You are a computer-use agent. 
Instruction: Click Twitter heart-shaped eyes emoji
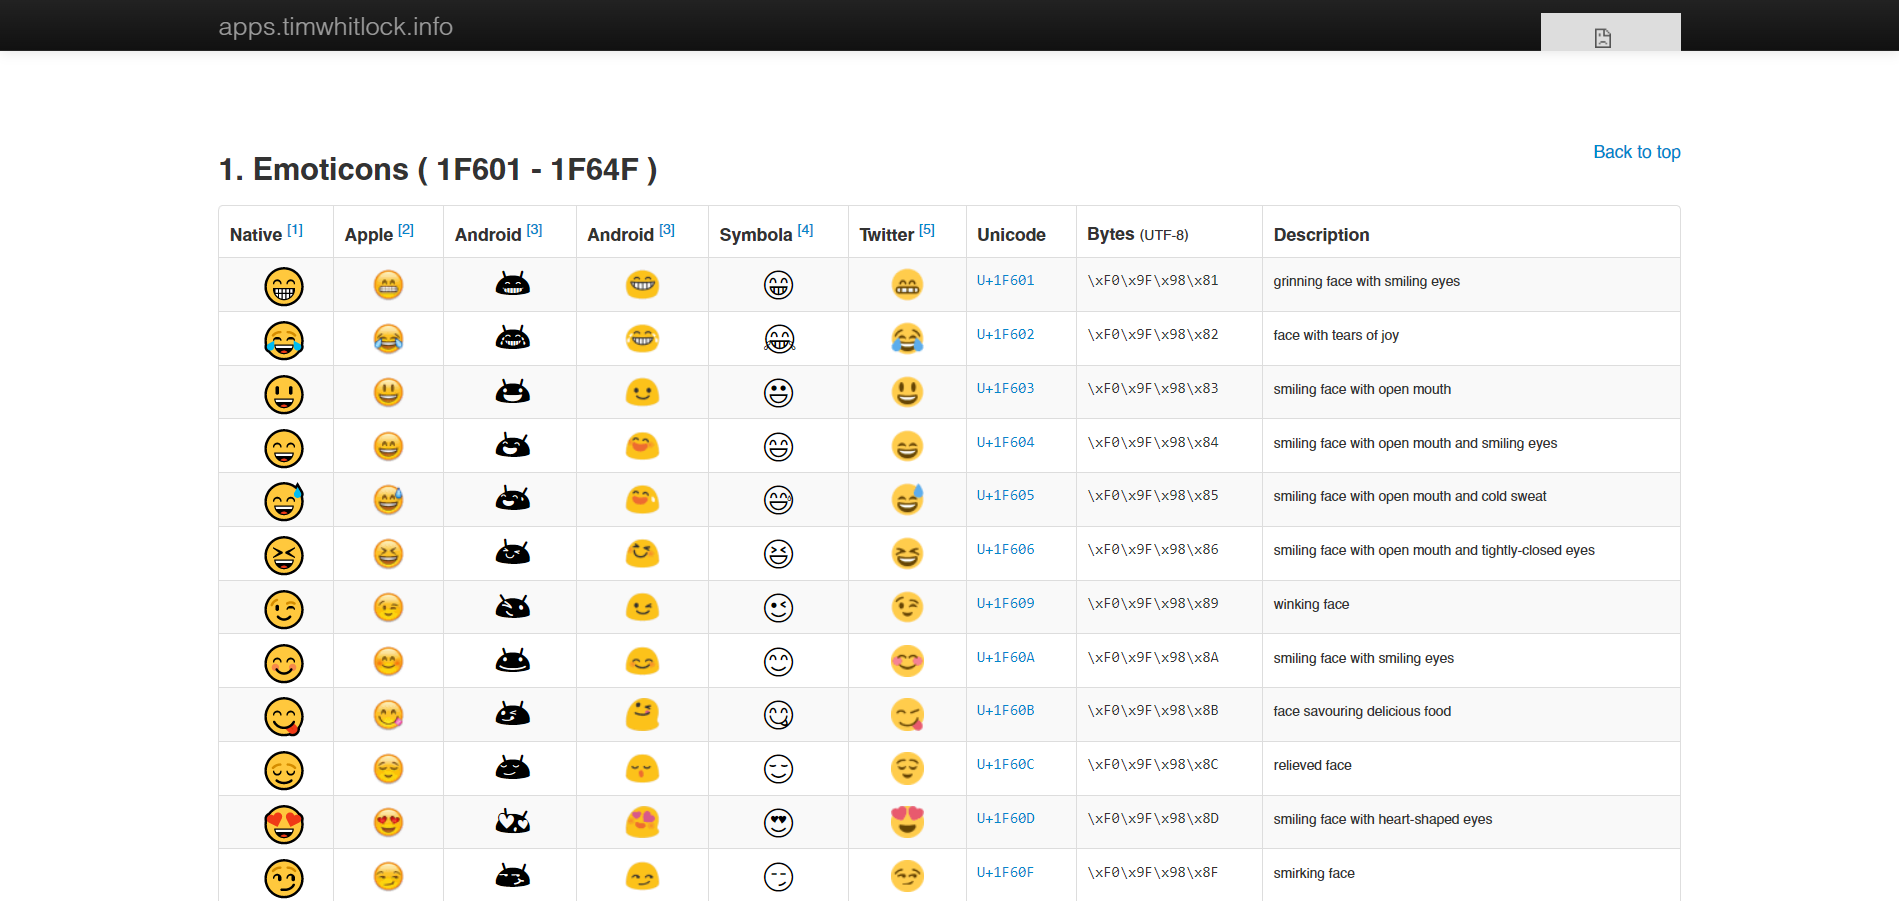point(907,822)
